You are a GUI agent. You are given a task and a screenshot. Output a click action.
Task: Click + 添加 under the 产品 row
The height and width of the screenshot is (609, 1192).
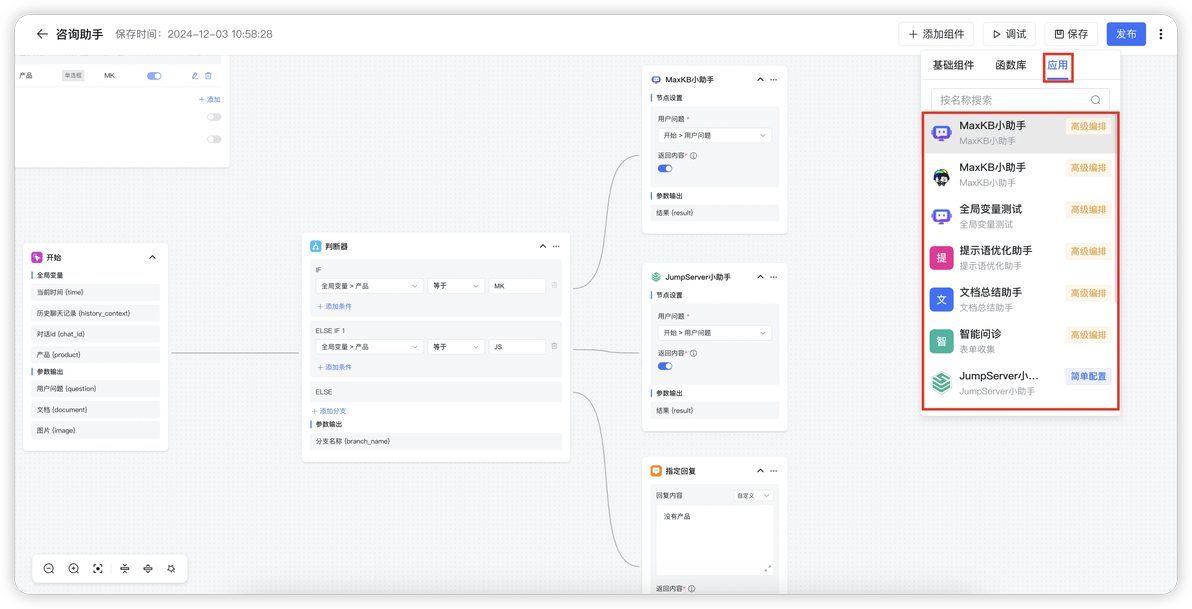coord(209,100)
